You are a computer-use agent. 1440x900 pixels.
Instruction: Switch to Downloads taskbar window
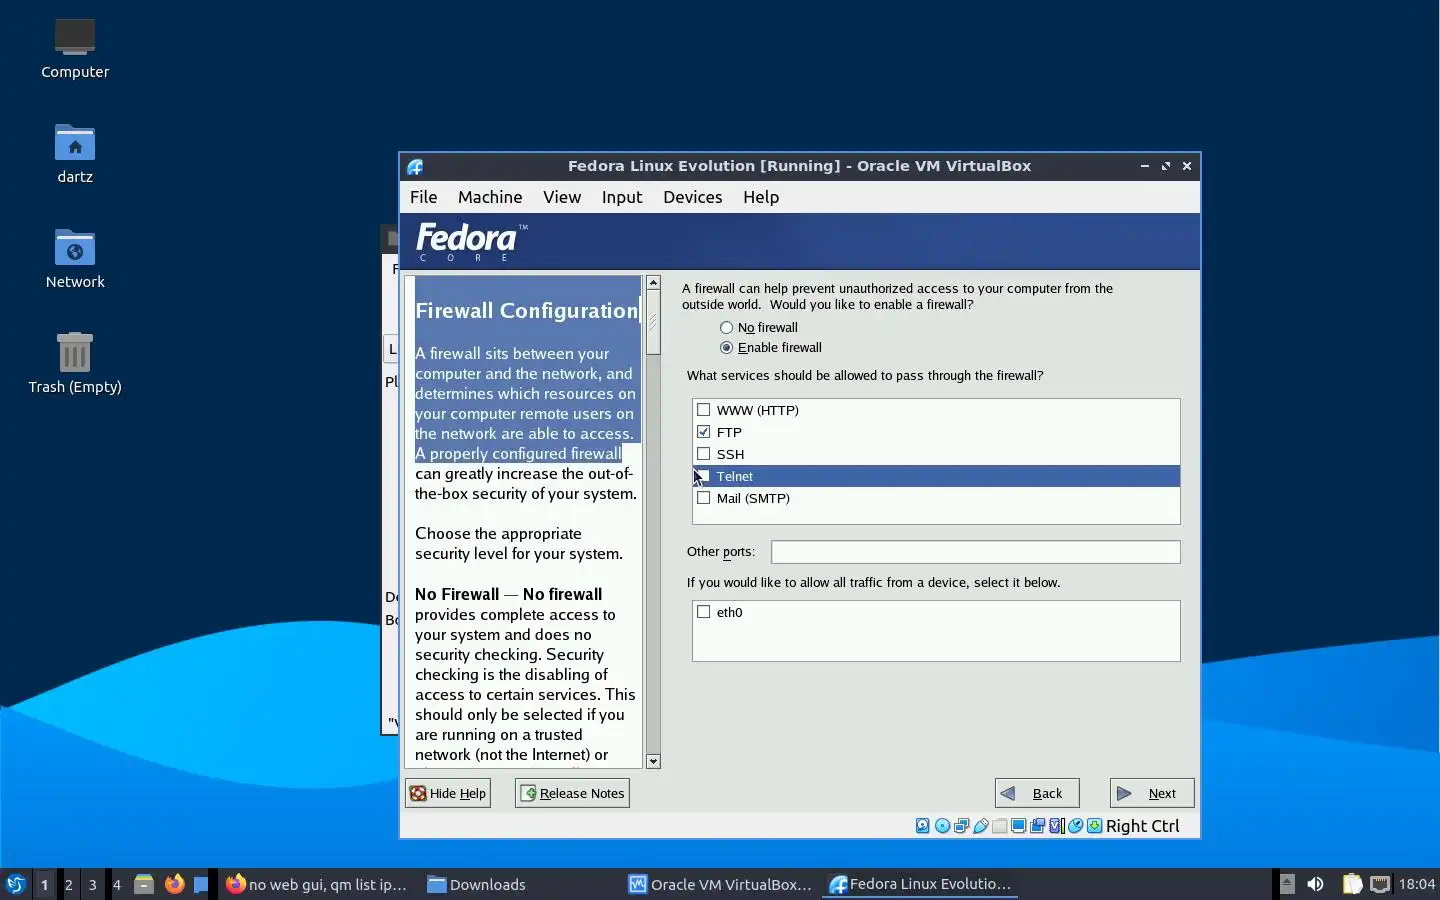477,884
